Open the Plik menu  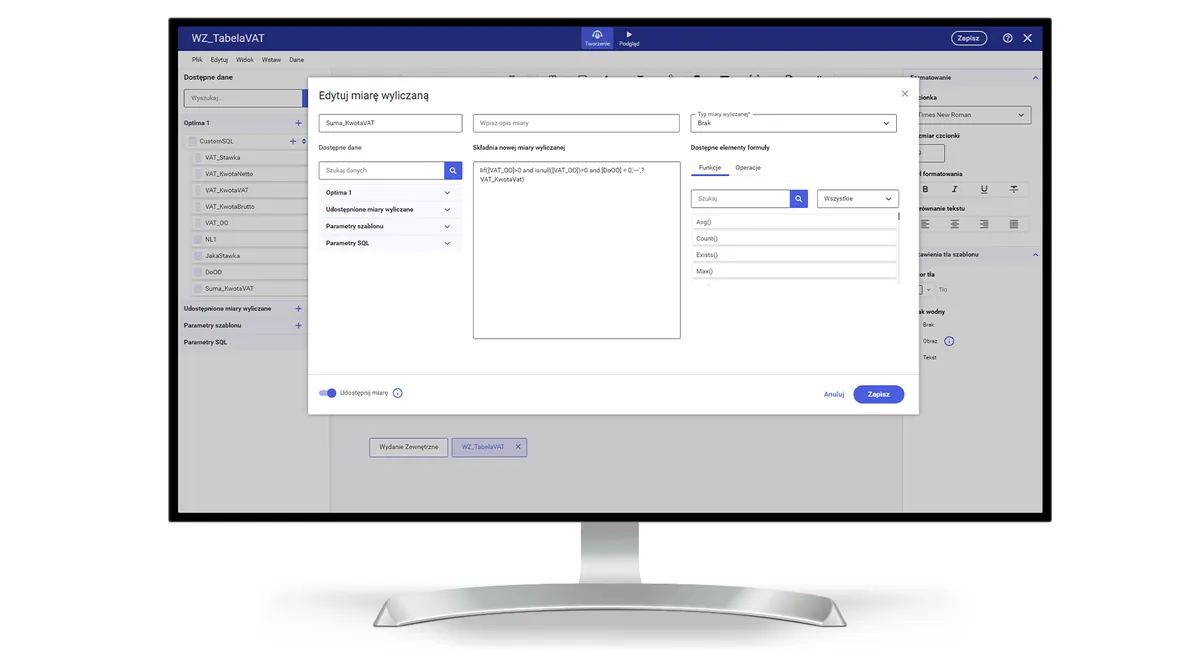tap(197, 60)
